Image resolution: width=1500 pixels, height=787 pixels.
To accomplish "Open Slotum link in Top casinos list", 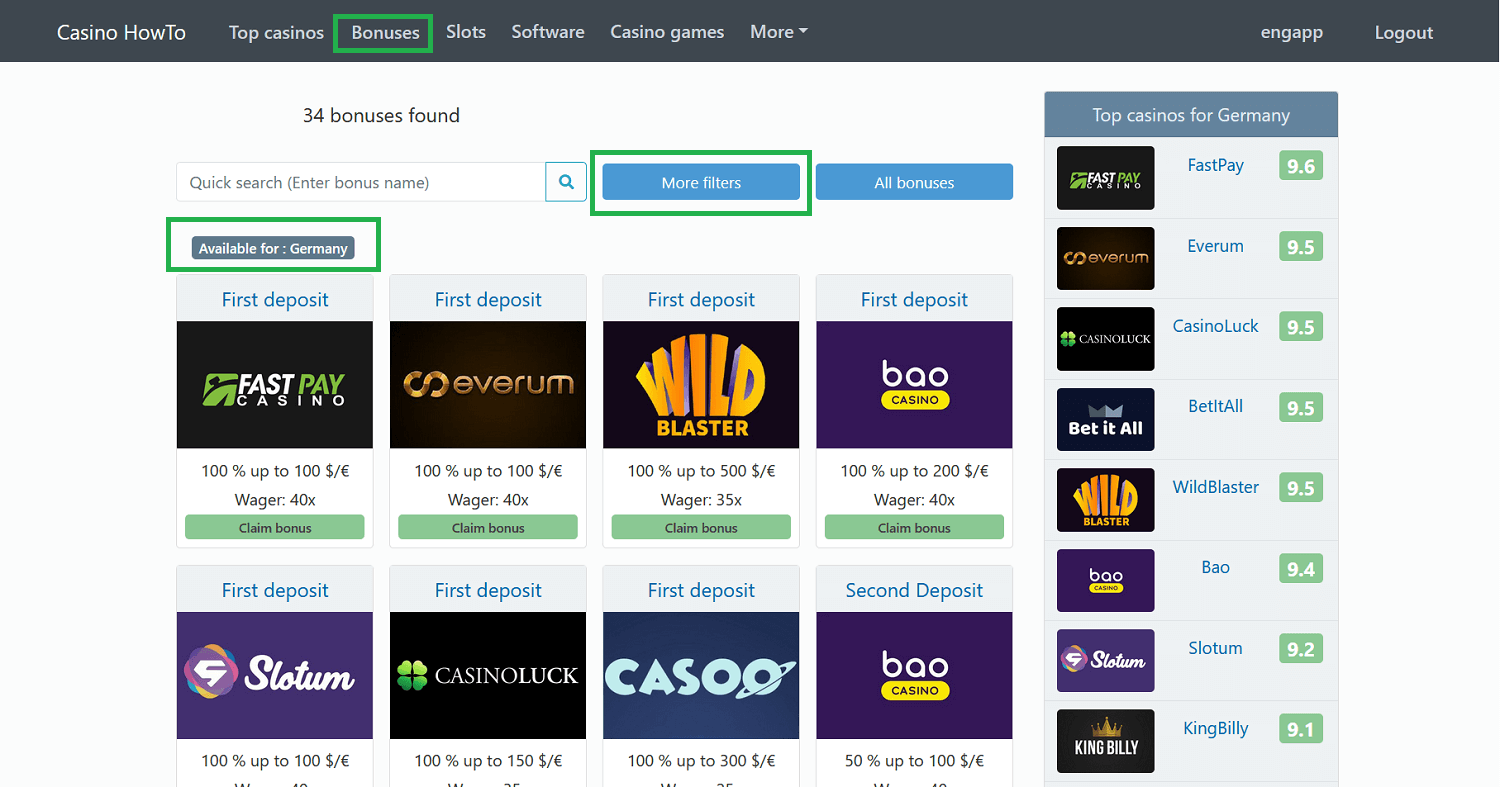I will pyautogui.click(x=1215, y=648).
